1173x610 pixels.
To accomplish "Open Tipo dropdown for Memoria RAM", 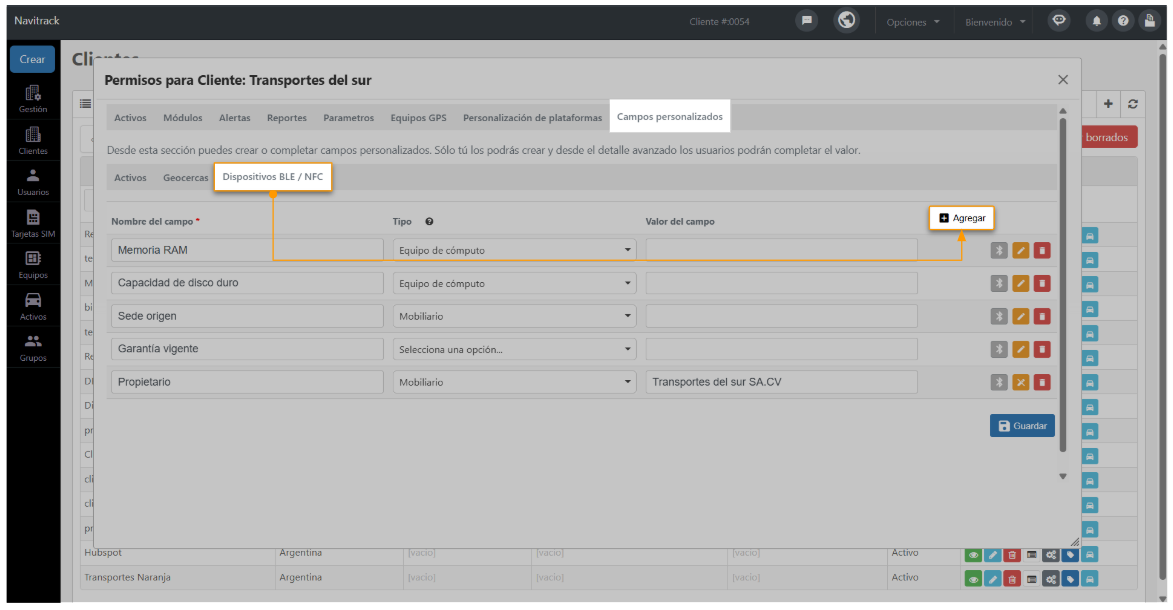I will (x=515, y=250).
